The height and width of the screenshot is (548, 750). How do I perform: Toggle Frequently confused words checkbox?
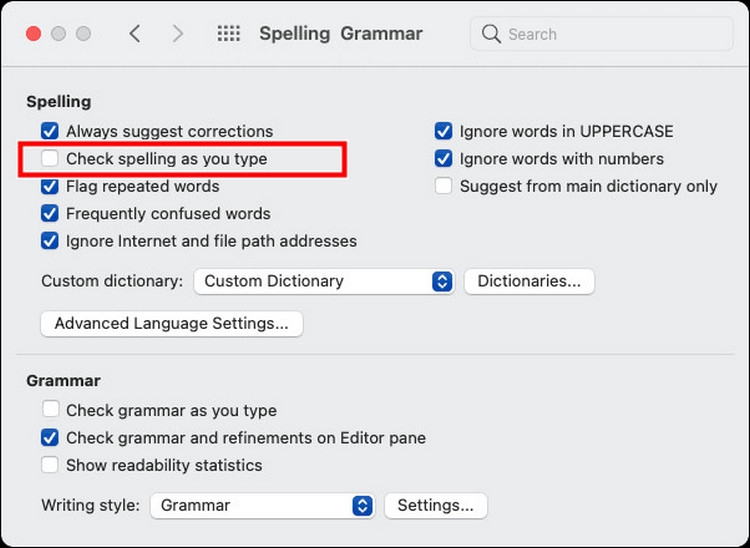click(x=50, y=213)
